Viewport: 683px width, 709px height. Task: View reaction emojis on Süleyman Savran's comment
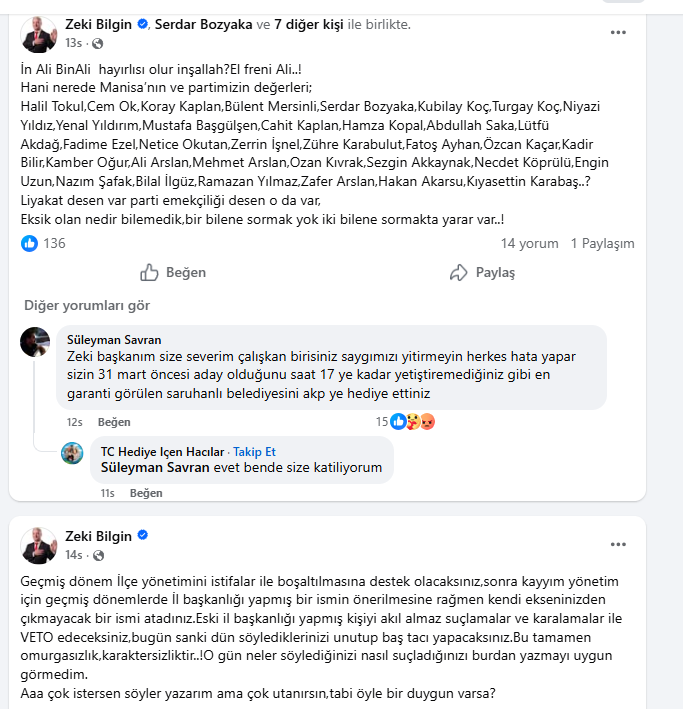pos(413,422)
